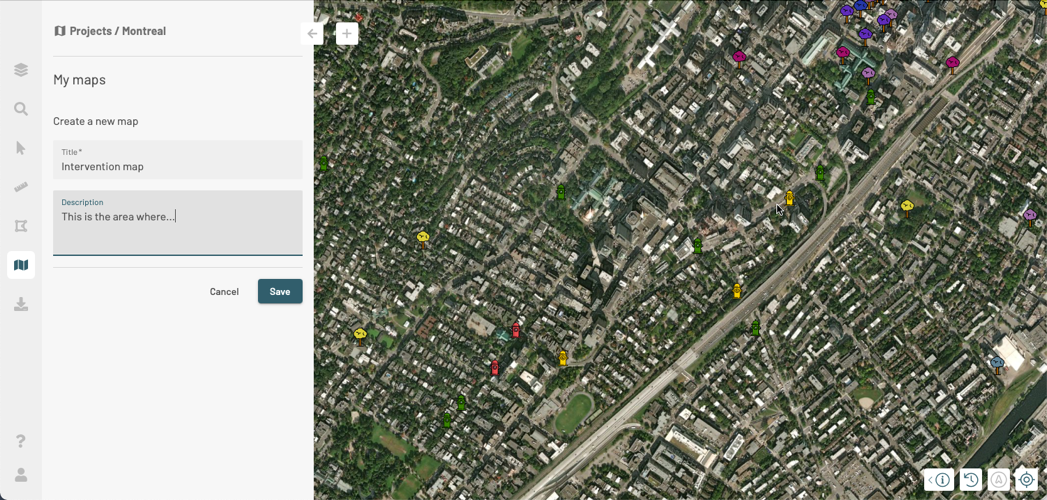Collapse the side panel with the back arrow
The height and width of the screenshot is (500, 1047).
312,33
